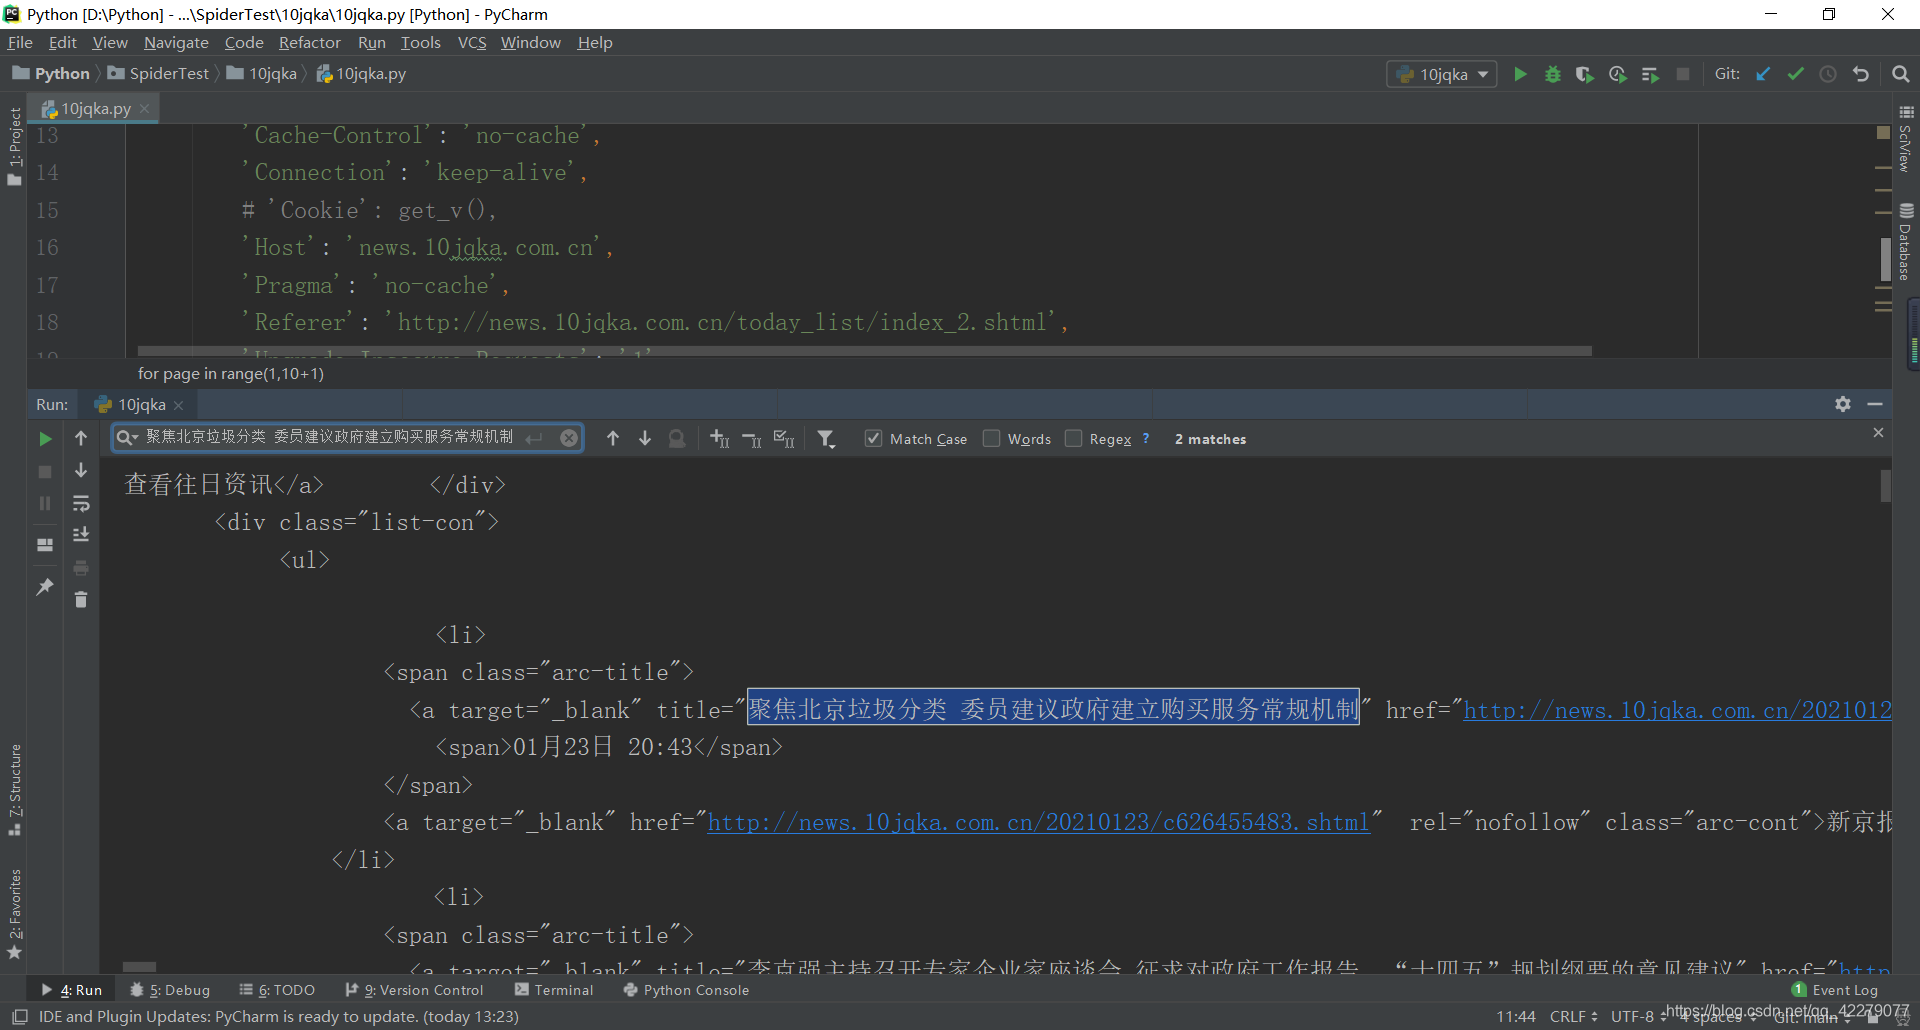This screenshot has height=1030, width=1920.
Task: Click the Regex help question mark
Action: 1146,438
